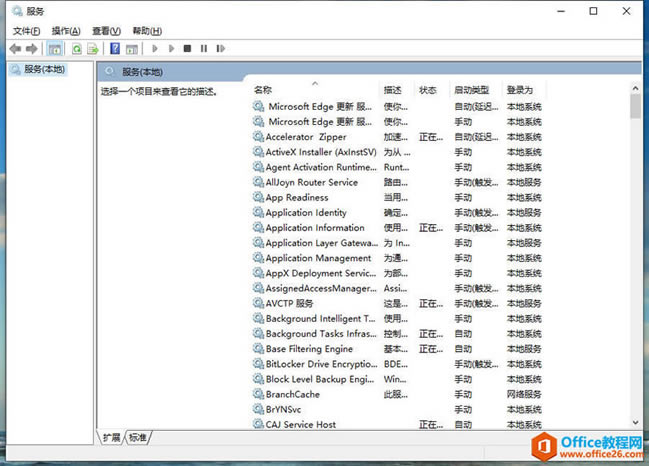
Task: Toggle the Show/Hide Console Tree icon
Action: point(55,48)
